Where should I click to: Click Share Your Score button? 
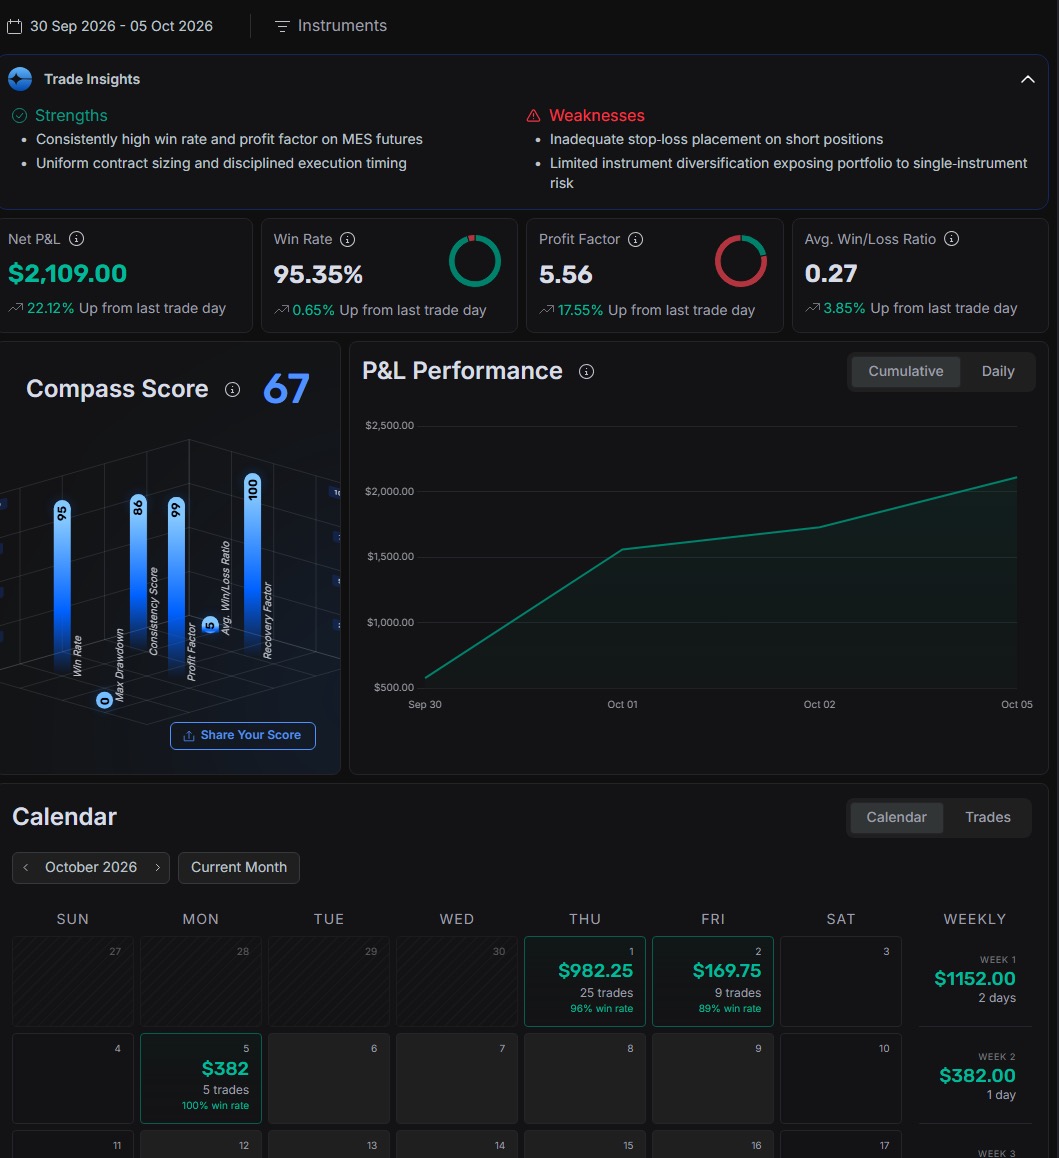coord(243,736)
